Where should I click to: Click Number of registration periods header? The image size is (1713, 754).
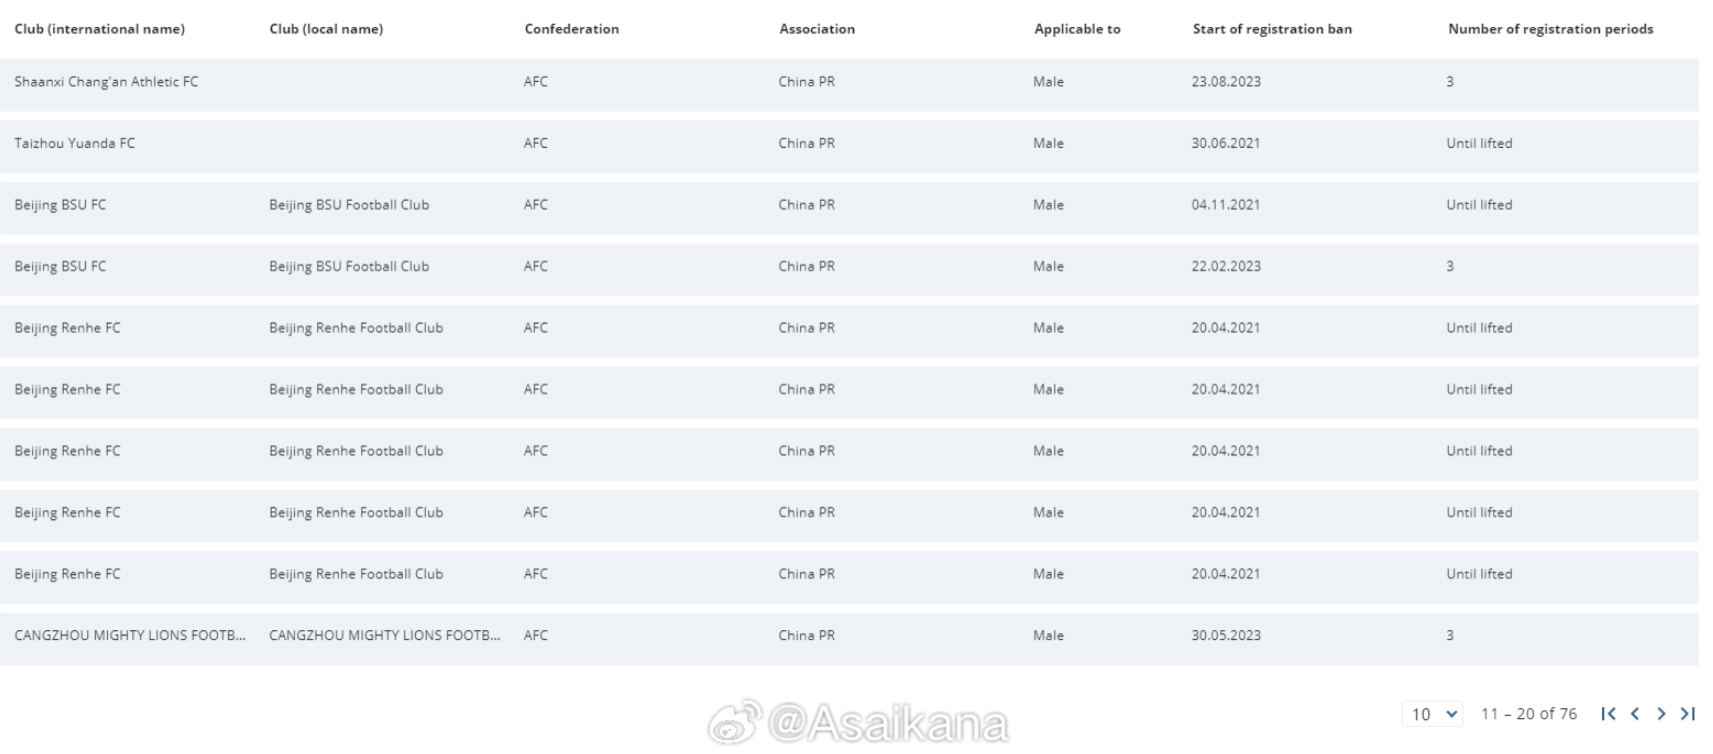tap(1550, 29)
